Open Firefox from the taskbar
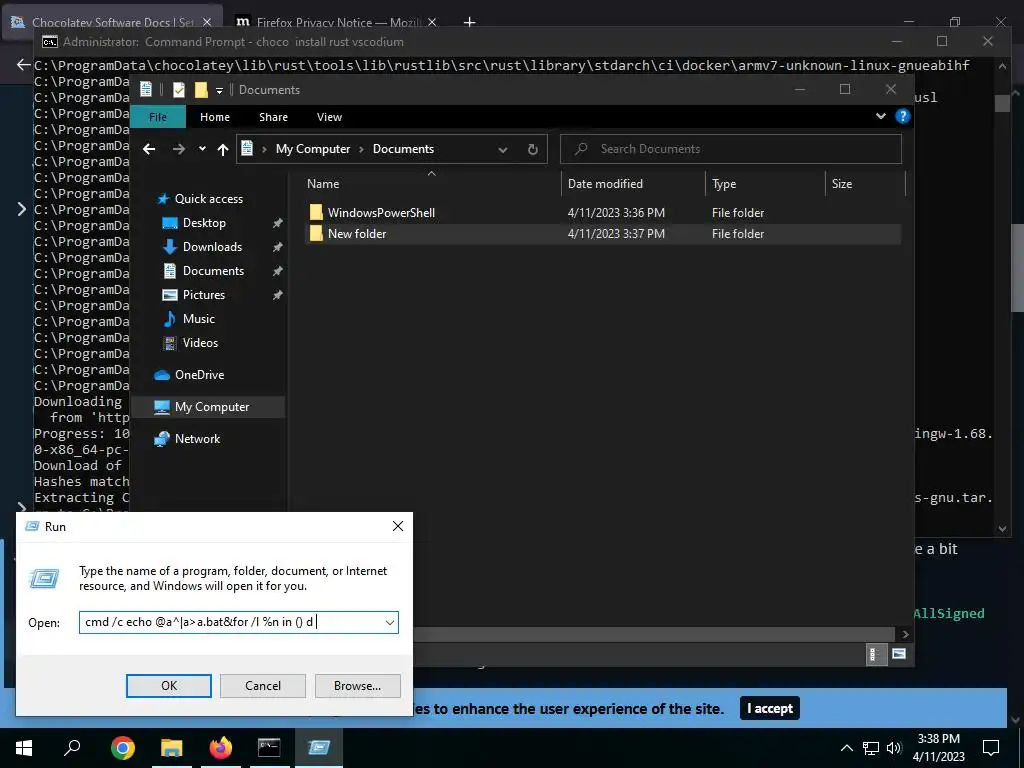Image resolution: width=1024 pixels, height=768 pixels. pos(221,748)
